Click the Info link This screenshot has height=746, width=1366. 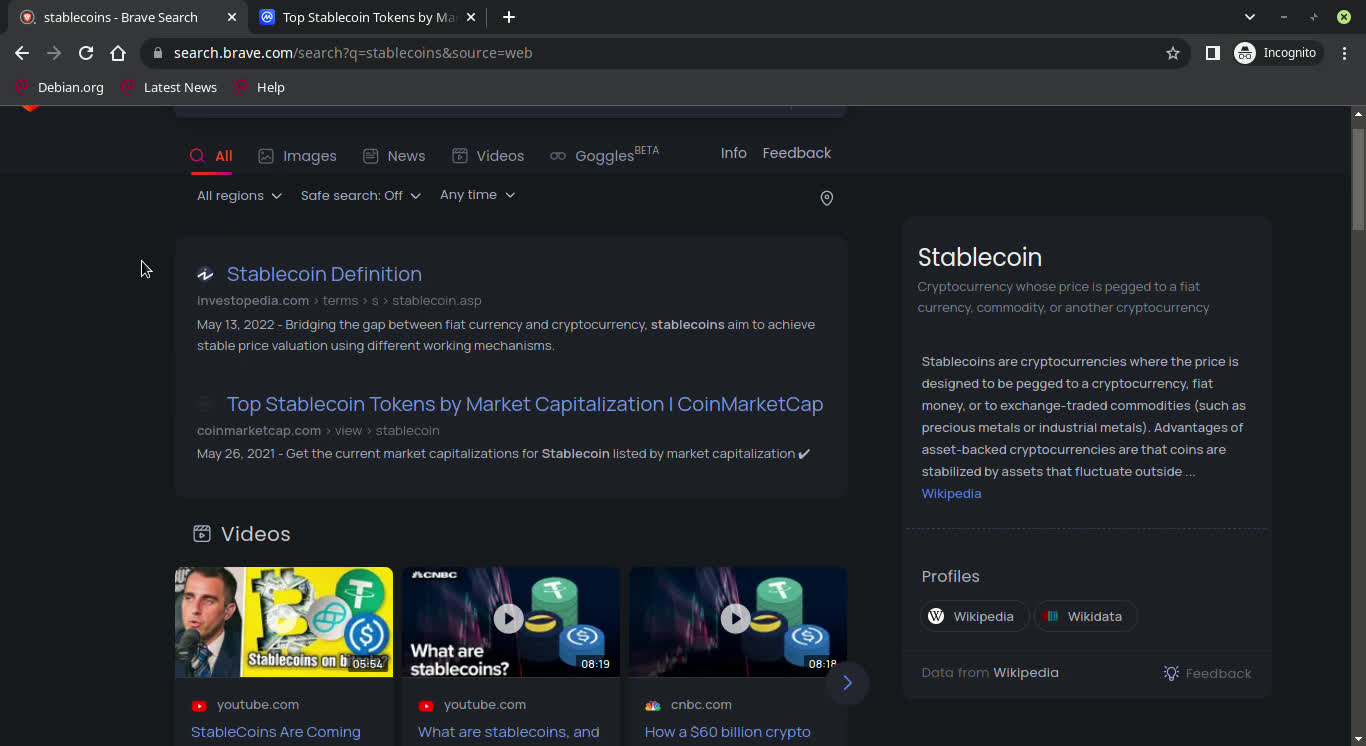click(x=734, y=153)
